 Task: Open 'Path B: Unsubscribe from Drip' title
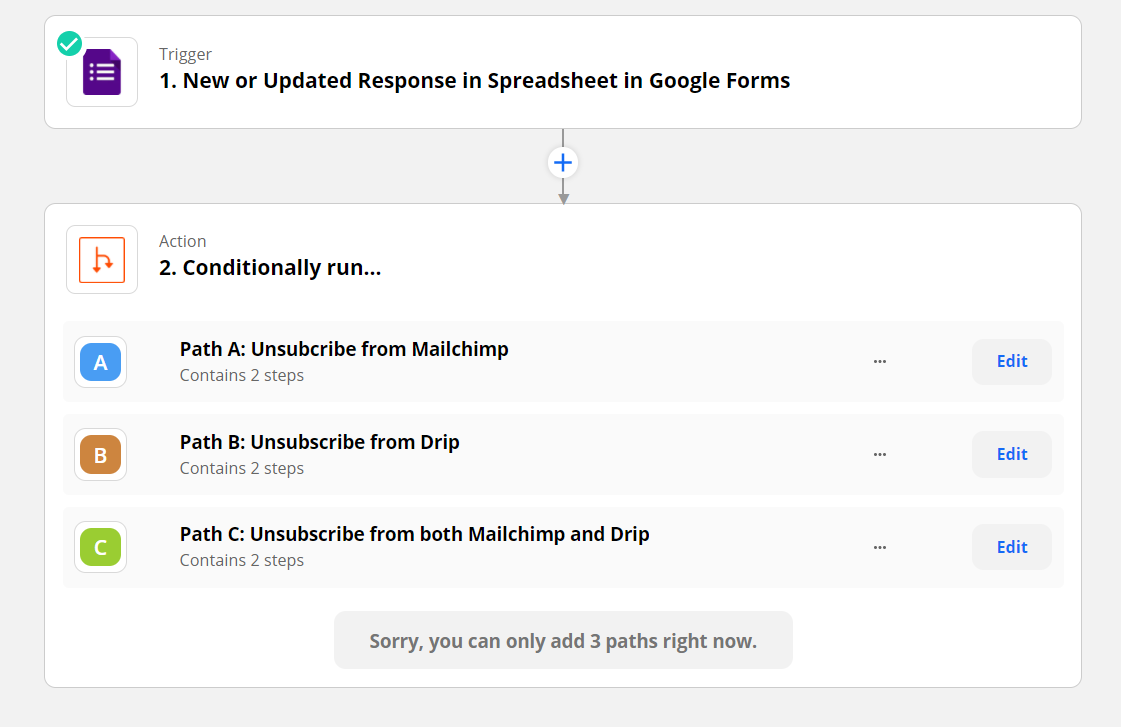(x=319, y=442)
